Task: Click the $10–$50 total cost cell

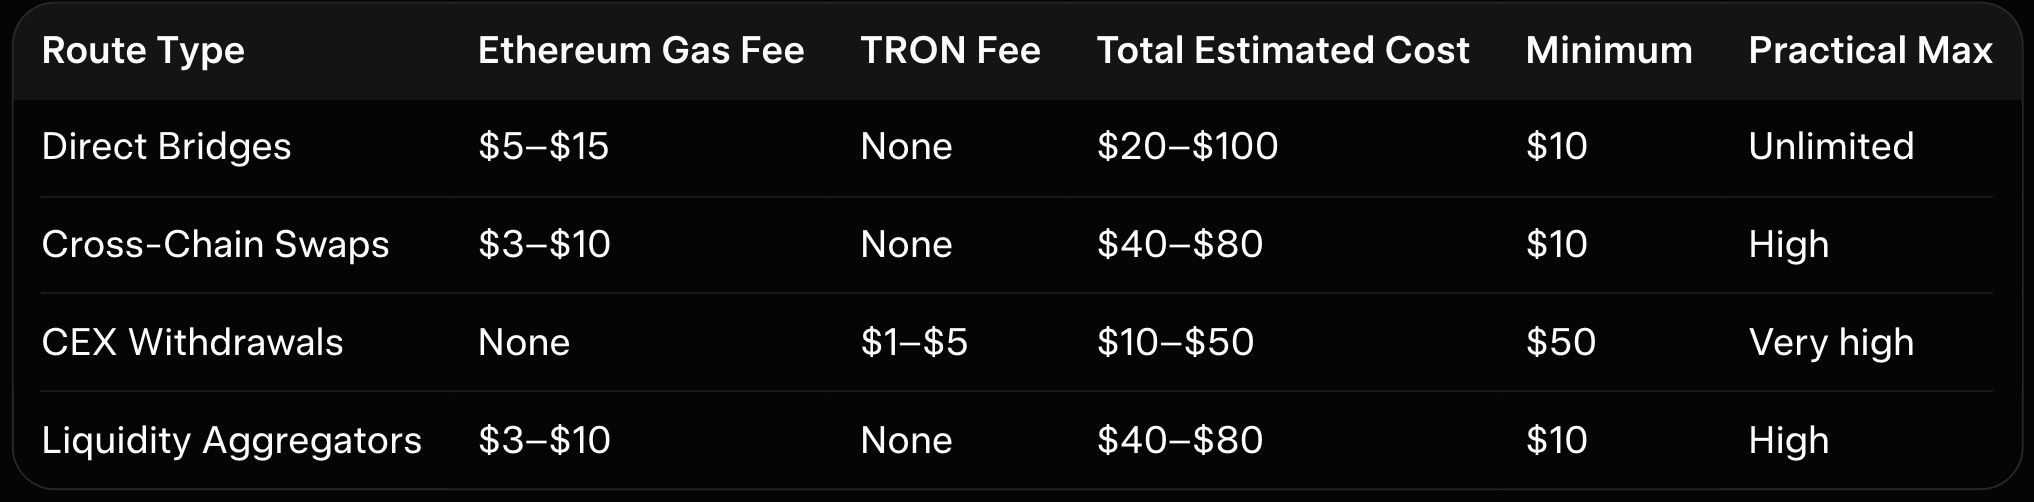Action: [1175, 343]
